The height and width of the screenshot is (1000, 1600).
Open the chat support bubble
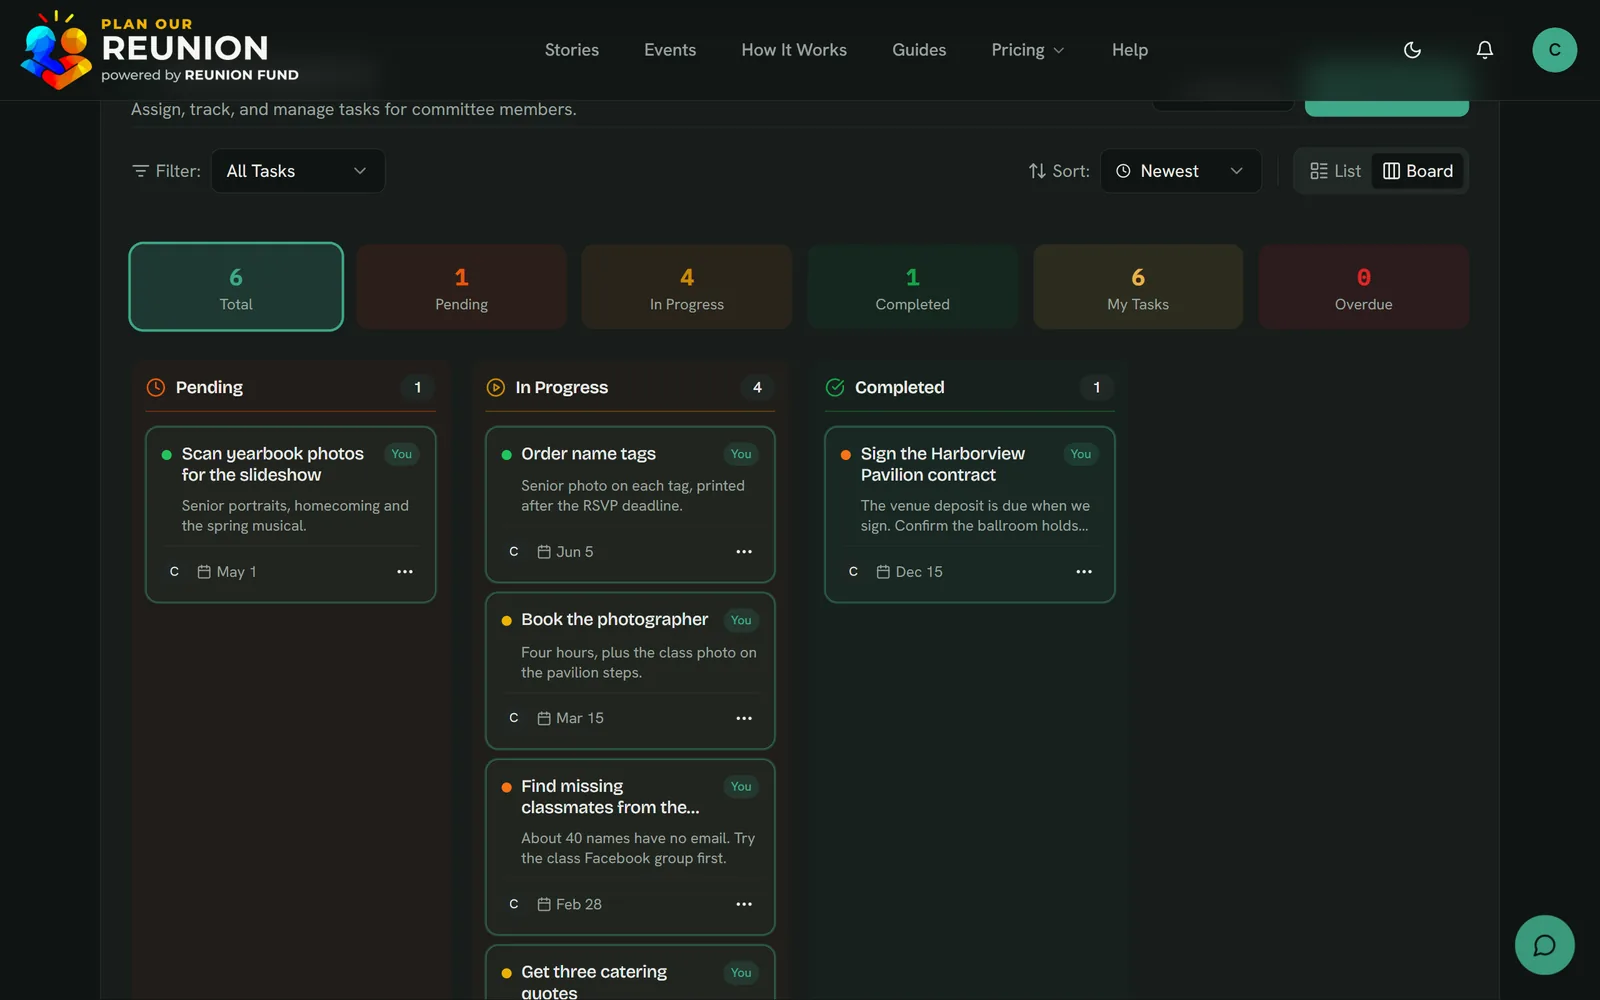[1545, 945]
